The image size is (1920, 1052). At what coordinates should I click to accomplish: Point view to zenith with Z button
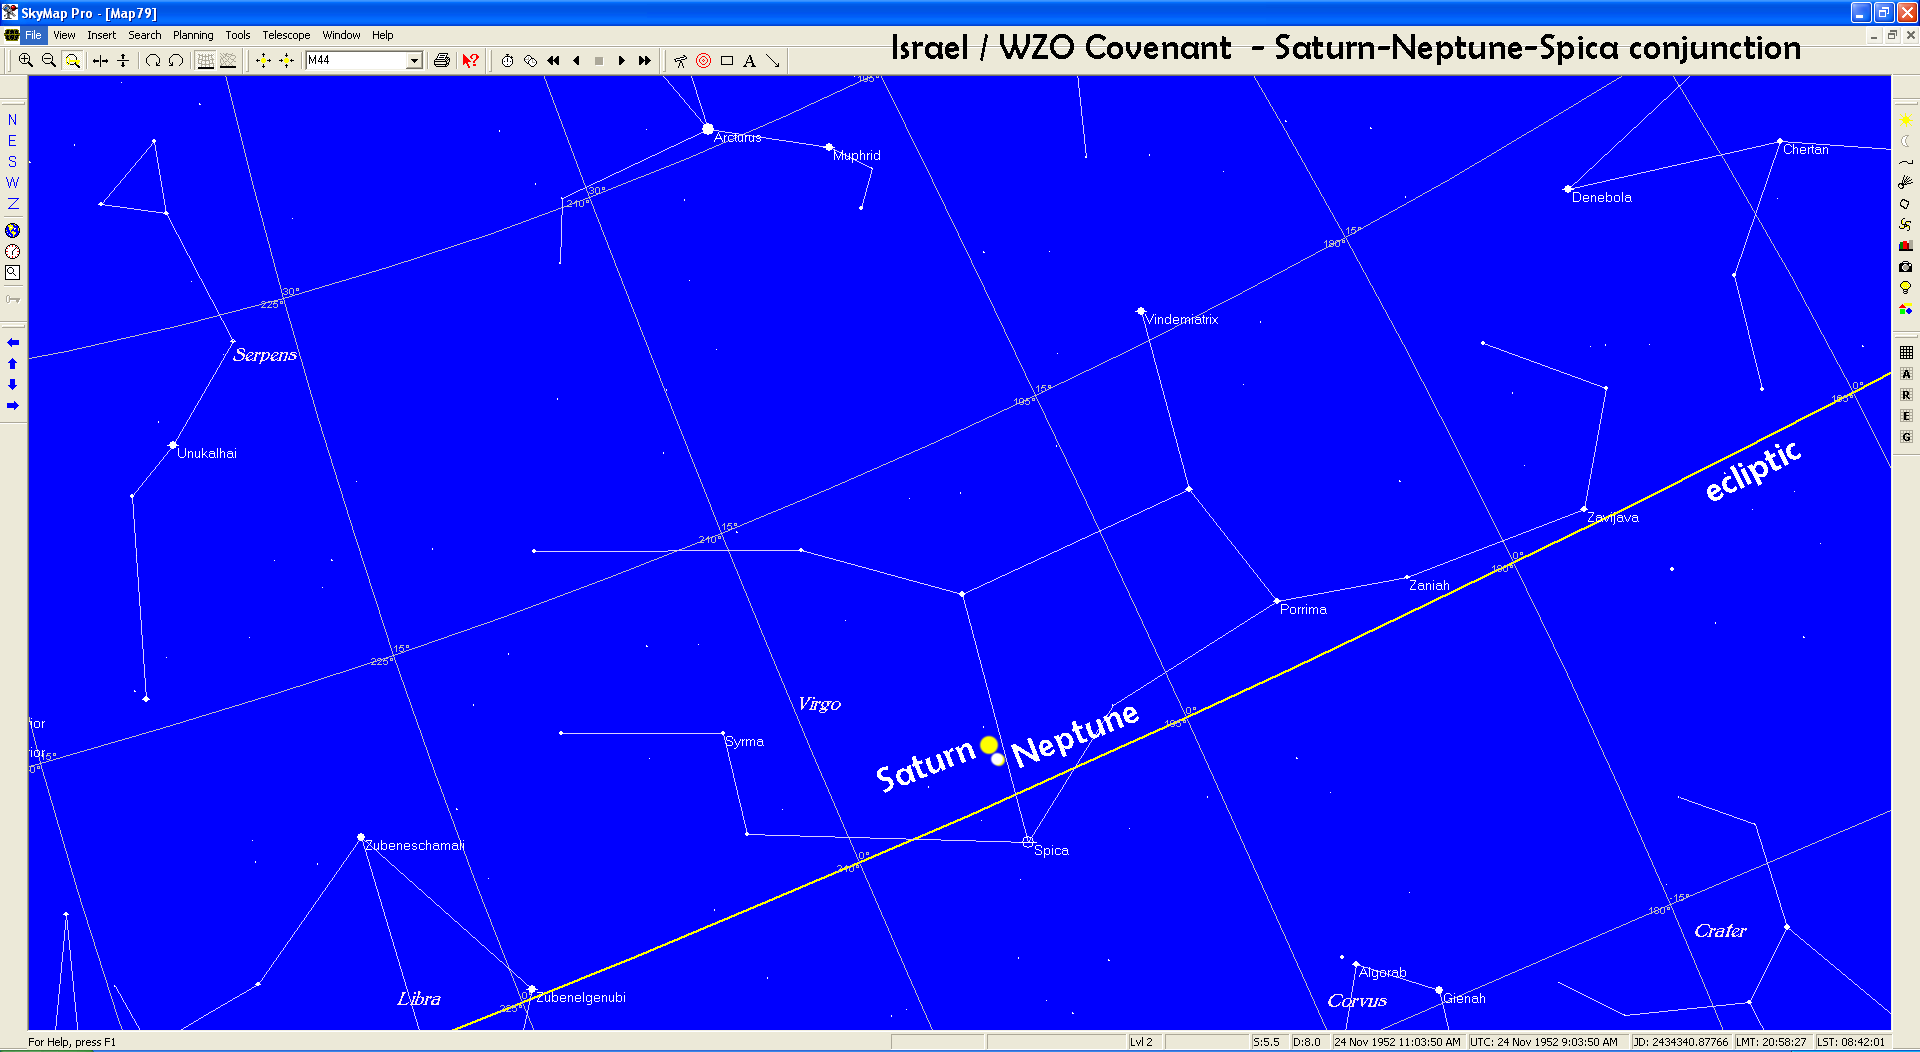coord(12,204)
